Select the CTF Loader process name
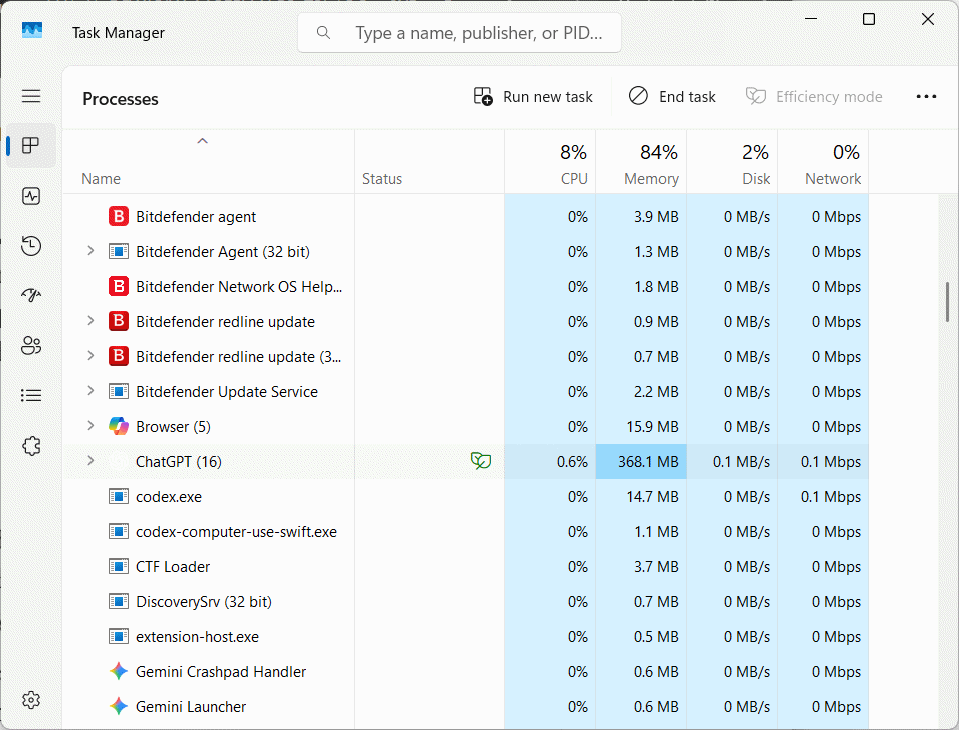Image resolution: width=959 pixels, height=730 pixels. (x=173, y=567)
